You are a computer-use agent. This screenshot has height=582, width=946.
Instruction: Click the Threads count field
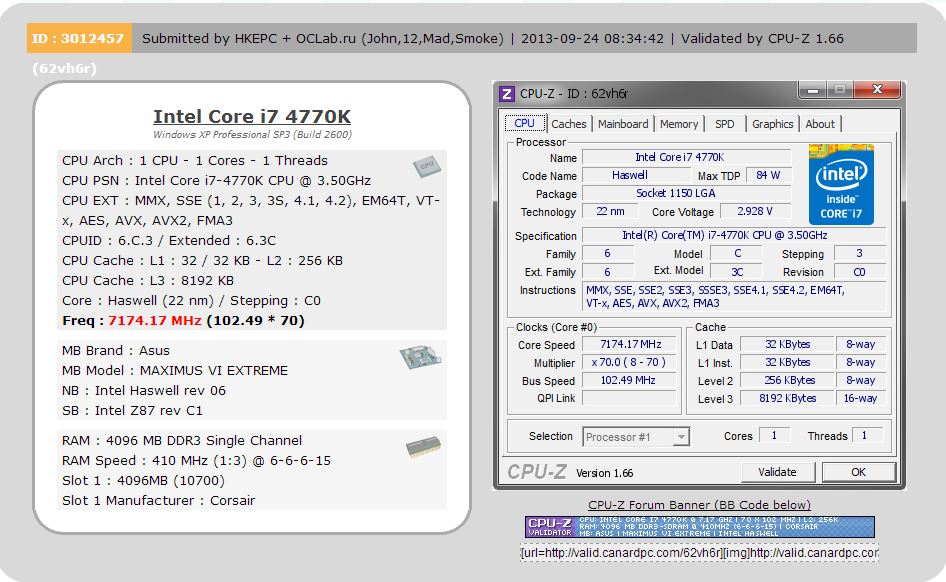tap(867, 435)
